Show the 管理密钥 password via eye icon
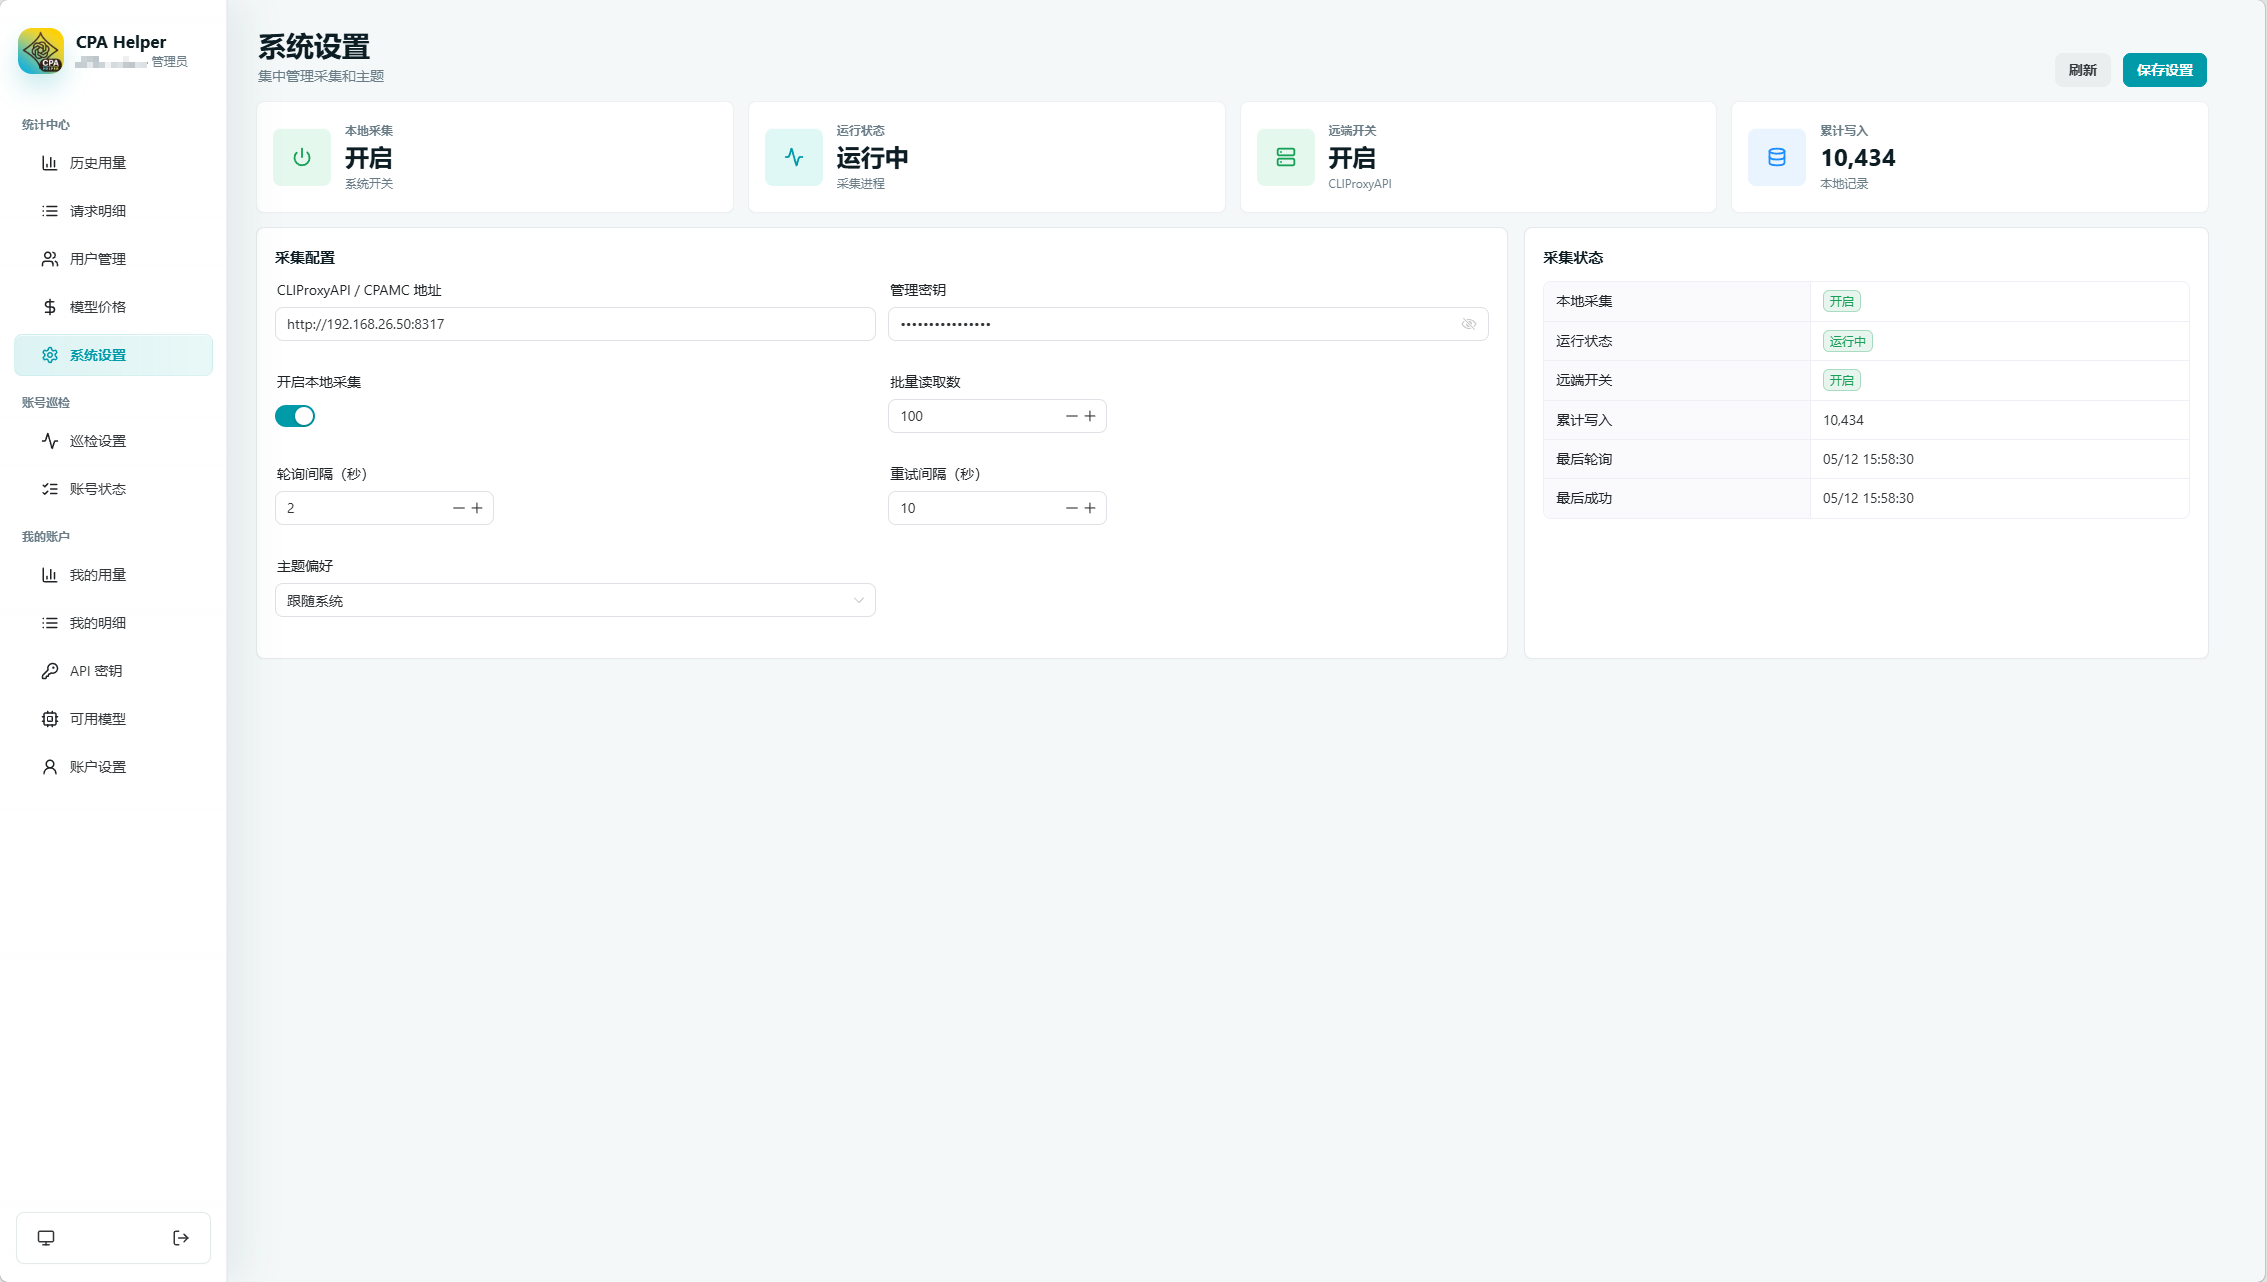This screenshot has height=1282, width=2267. tap(1469, 324)
